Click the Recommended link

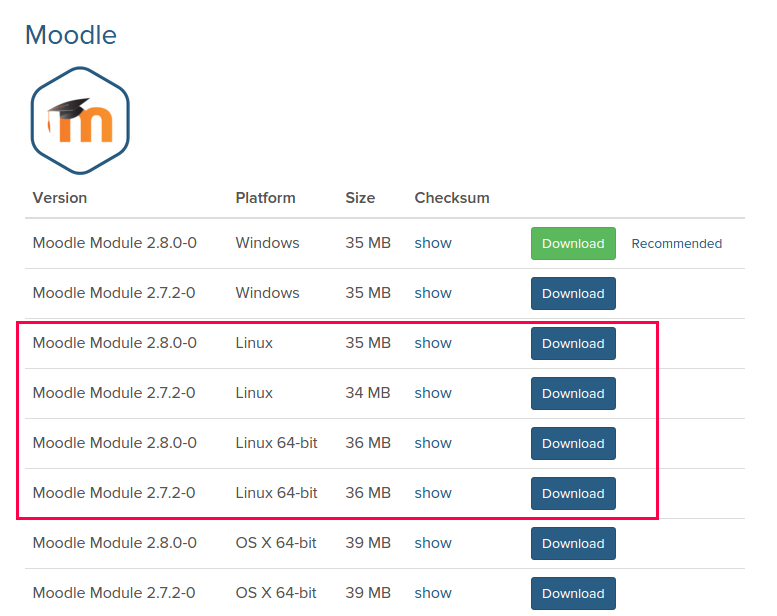point(676,243)
